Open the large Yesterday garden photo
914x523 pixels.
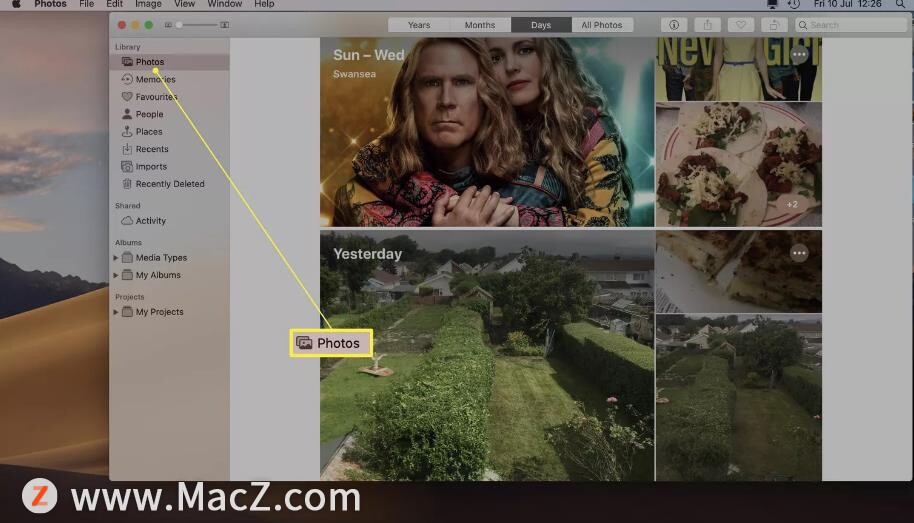pyautogui.click(x=487, y=356)
